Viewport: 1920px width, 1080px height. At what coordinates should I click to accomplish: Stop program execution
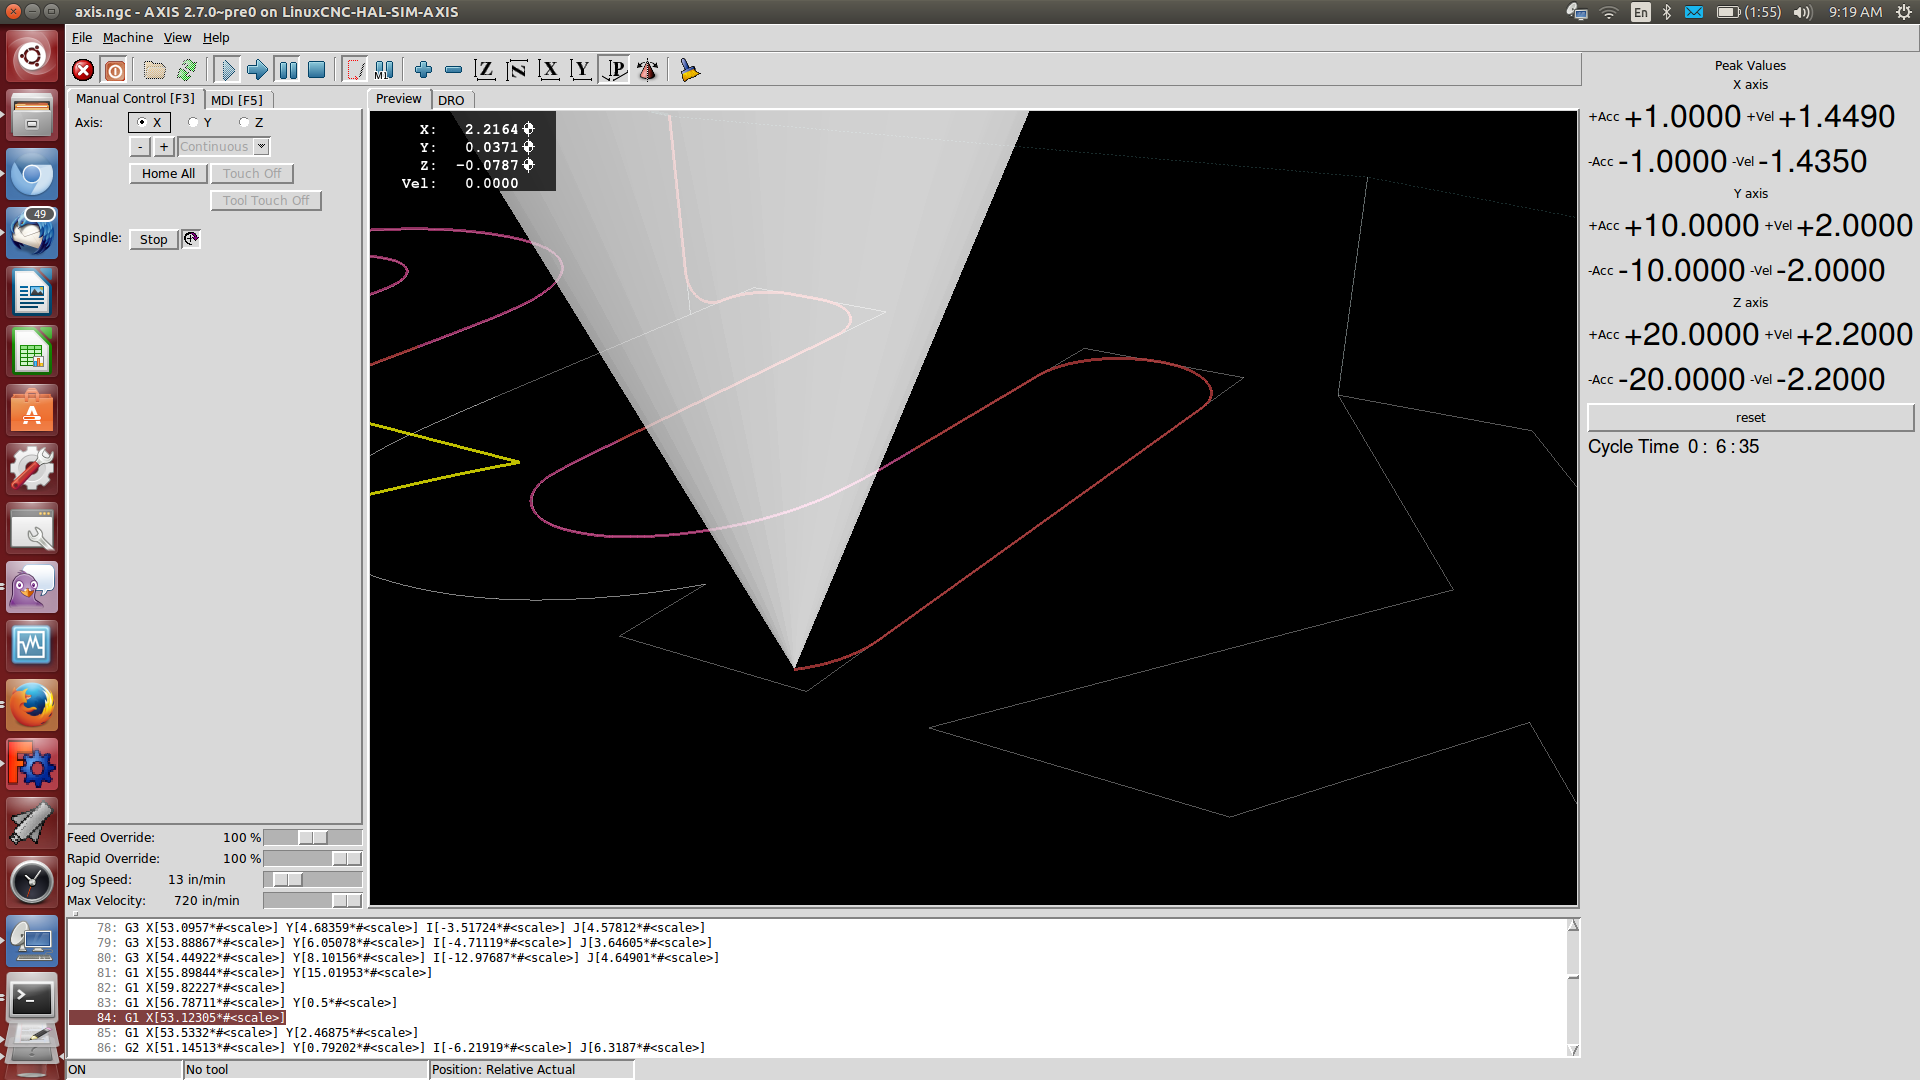tap(317, 70)
